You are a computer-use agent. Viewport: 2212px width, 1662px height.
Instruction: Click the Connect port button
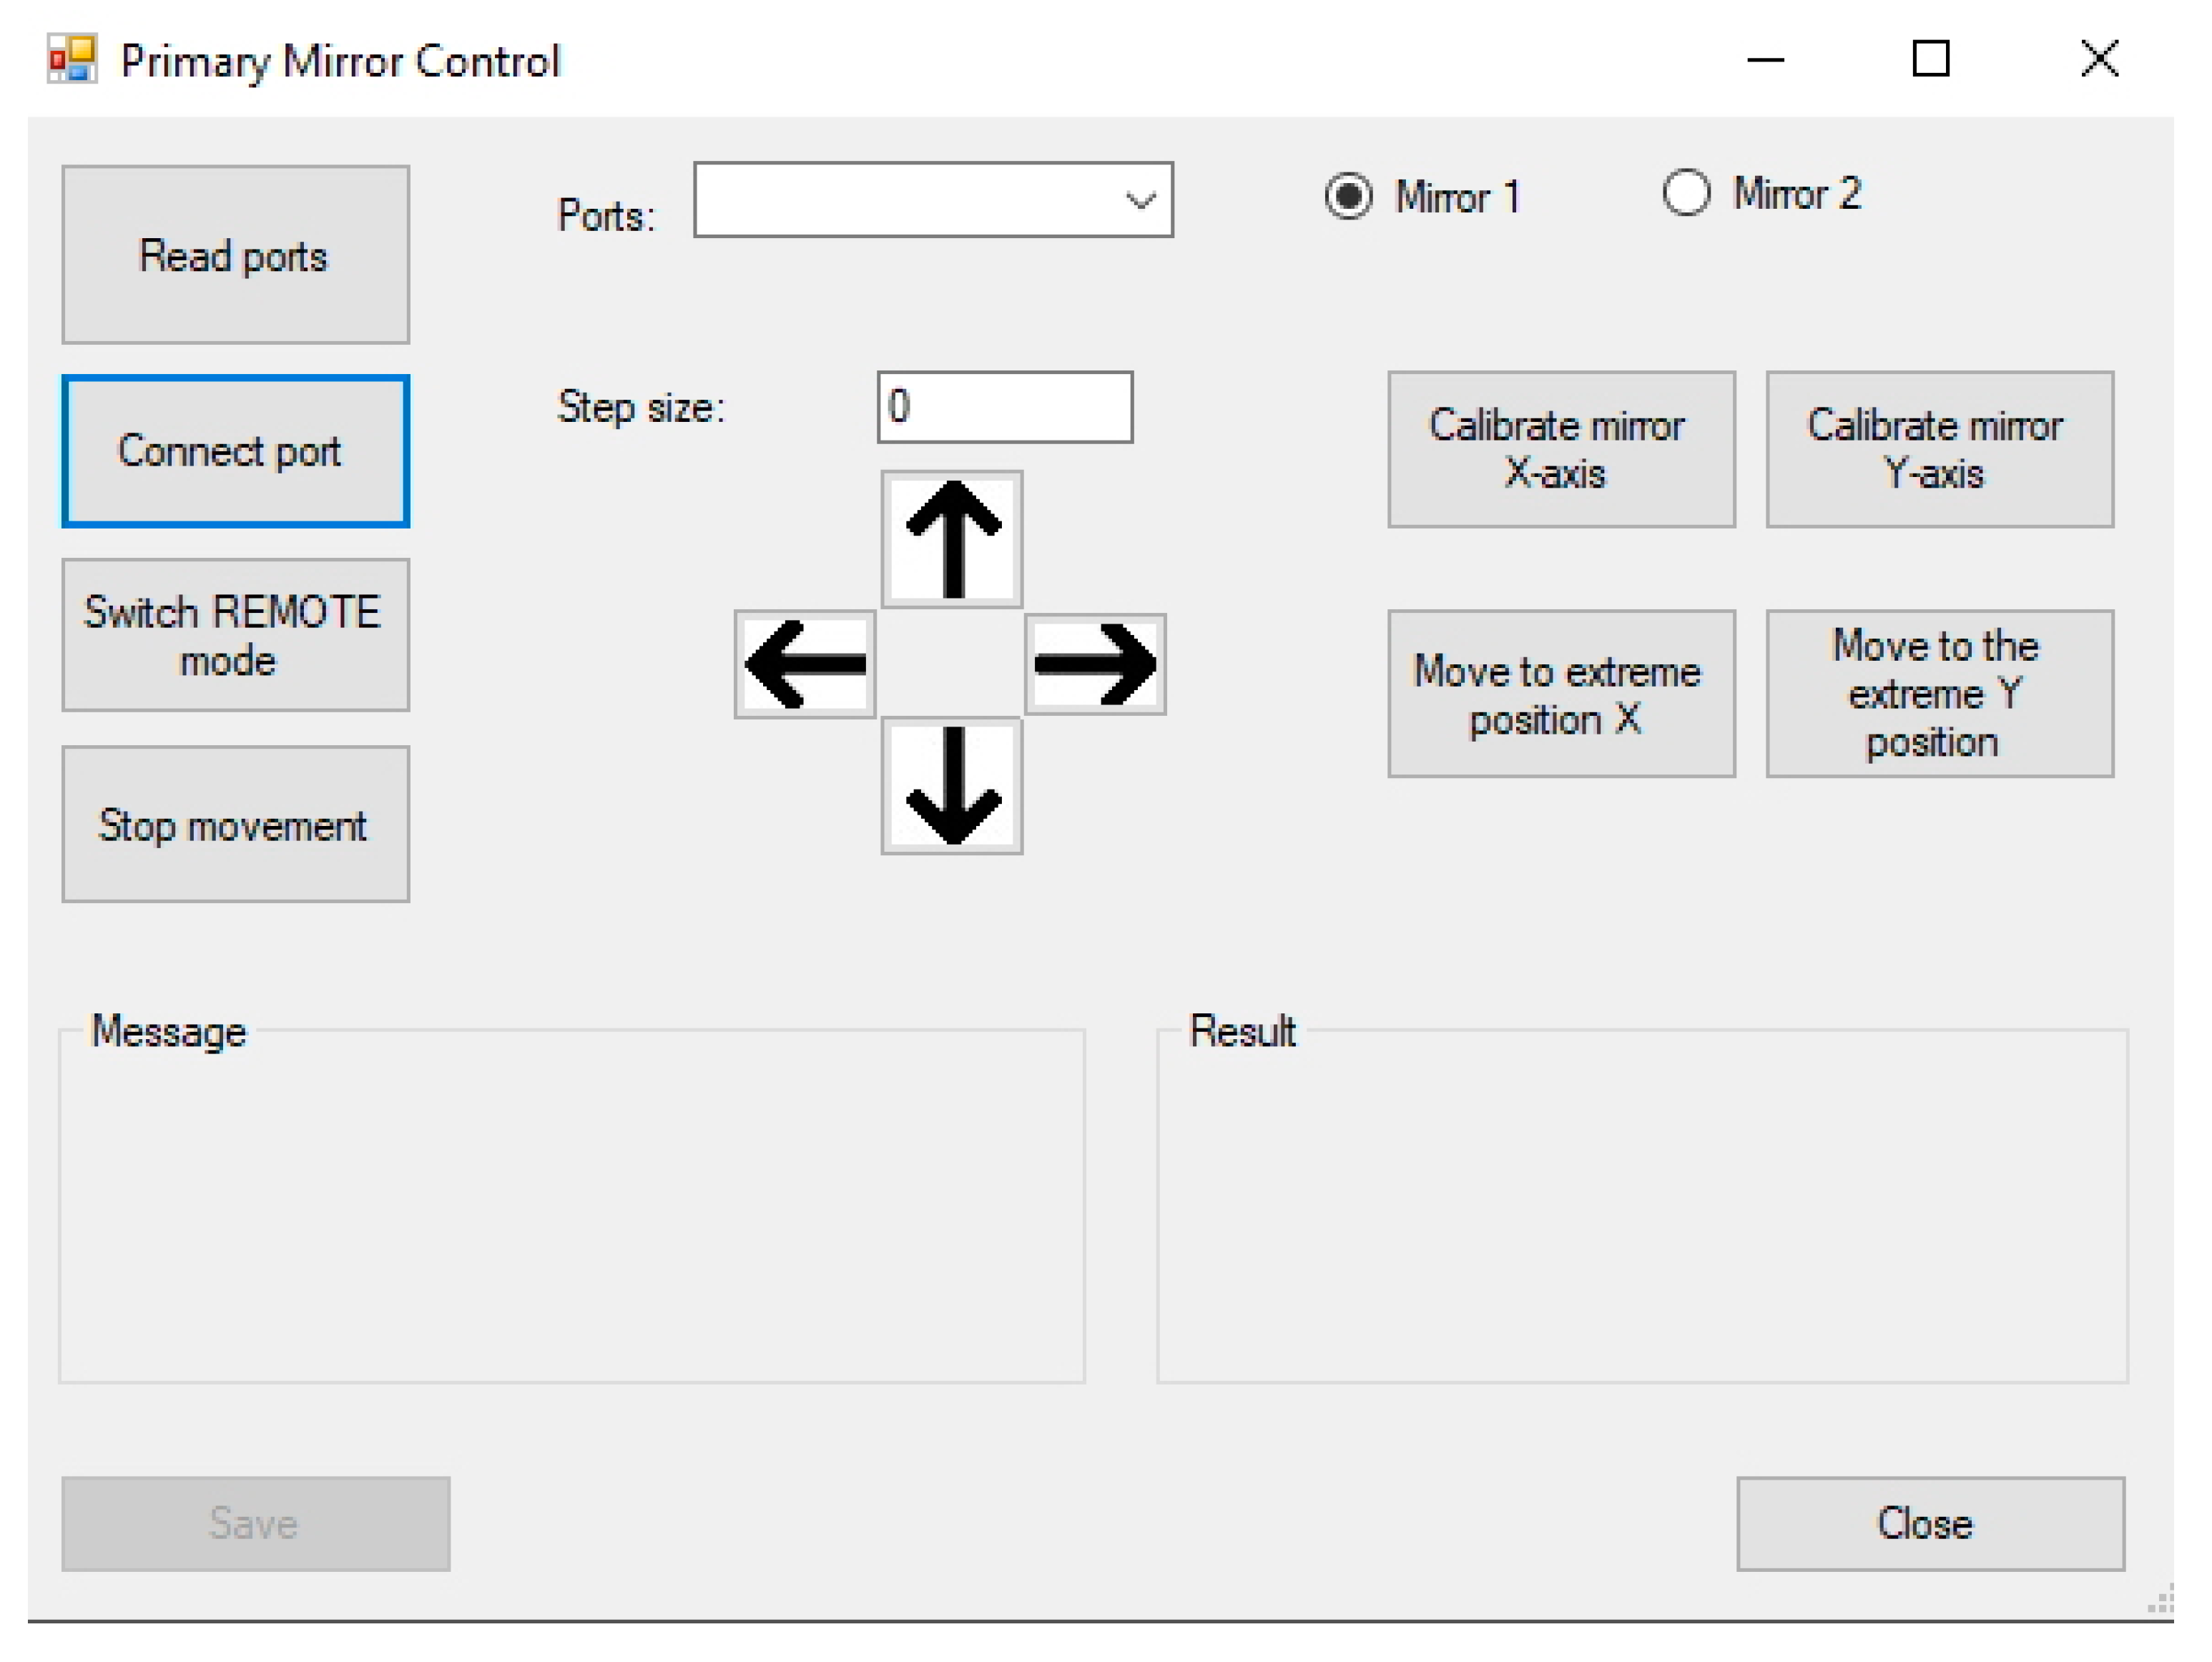coord(235,451)
